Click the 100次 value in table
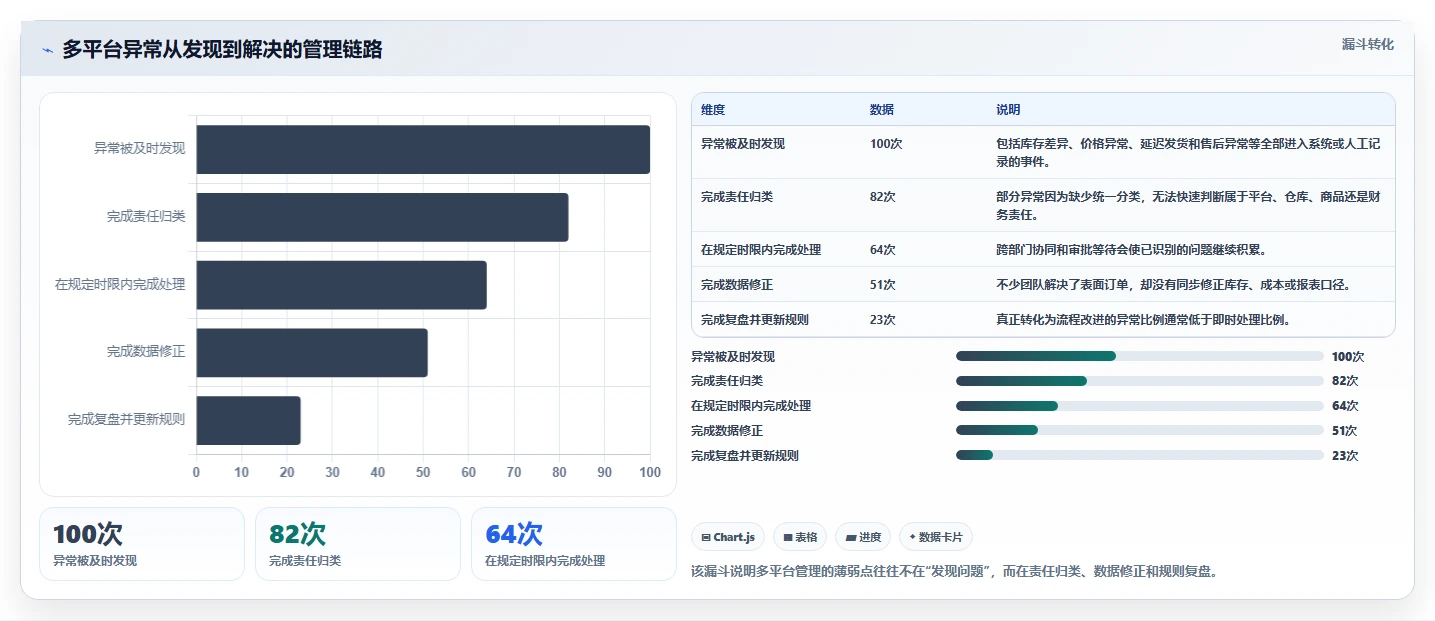 point(886,144)
